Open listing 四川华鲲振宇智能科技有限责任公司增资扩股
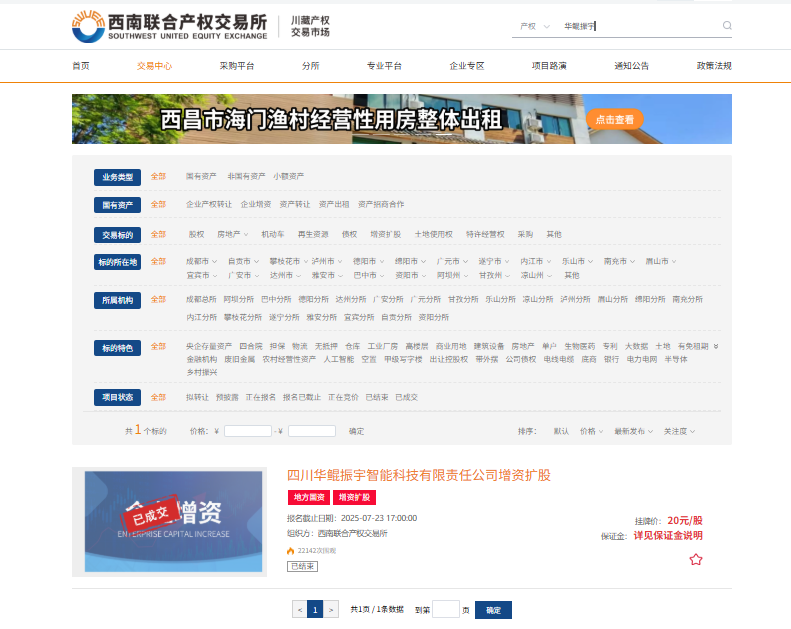791x629 pixels. [x=419, y=475]
